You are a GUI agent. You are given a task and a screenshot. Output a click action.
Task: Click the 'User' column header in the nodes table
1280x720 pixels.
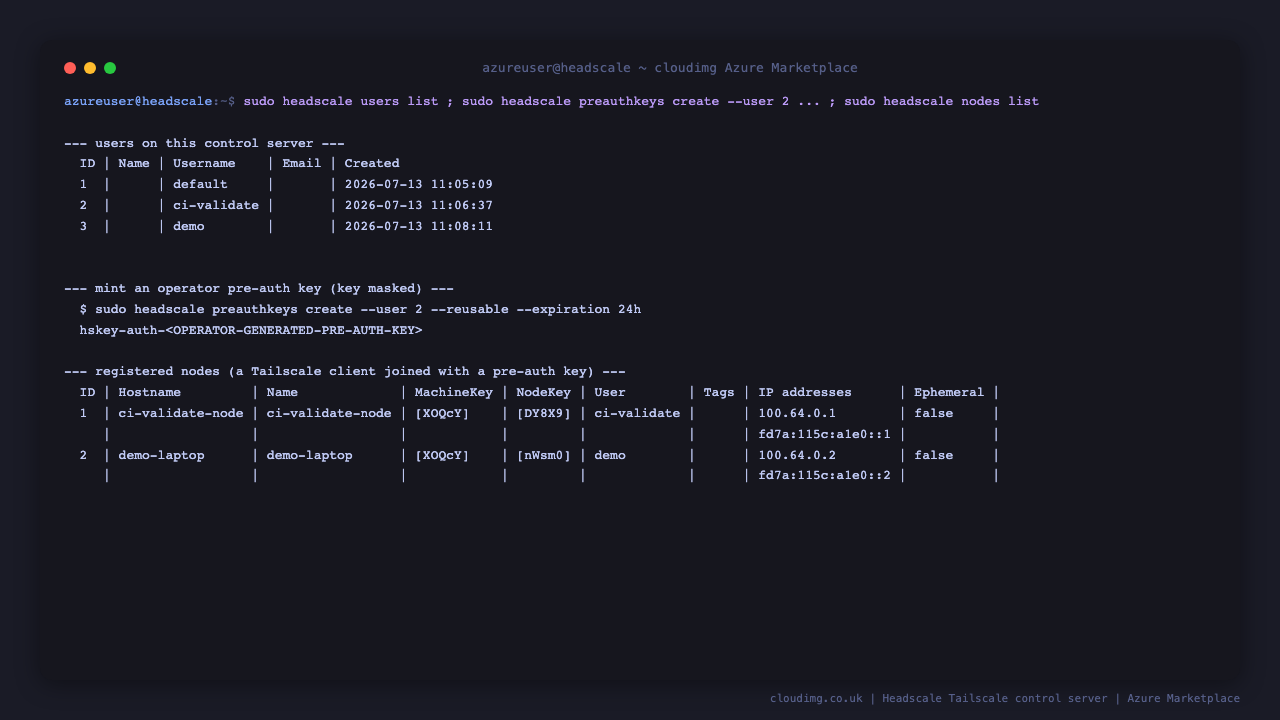(x=610, y=392)
